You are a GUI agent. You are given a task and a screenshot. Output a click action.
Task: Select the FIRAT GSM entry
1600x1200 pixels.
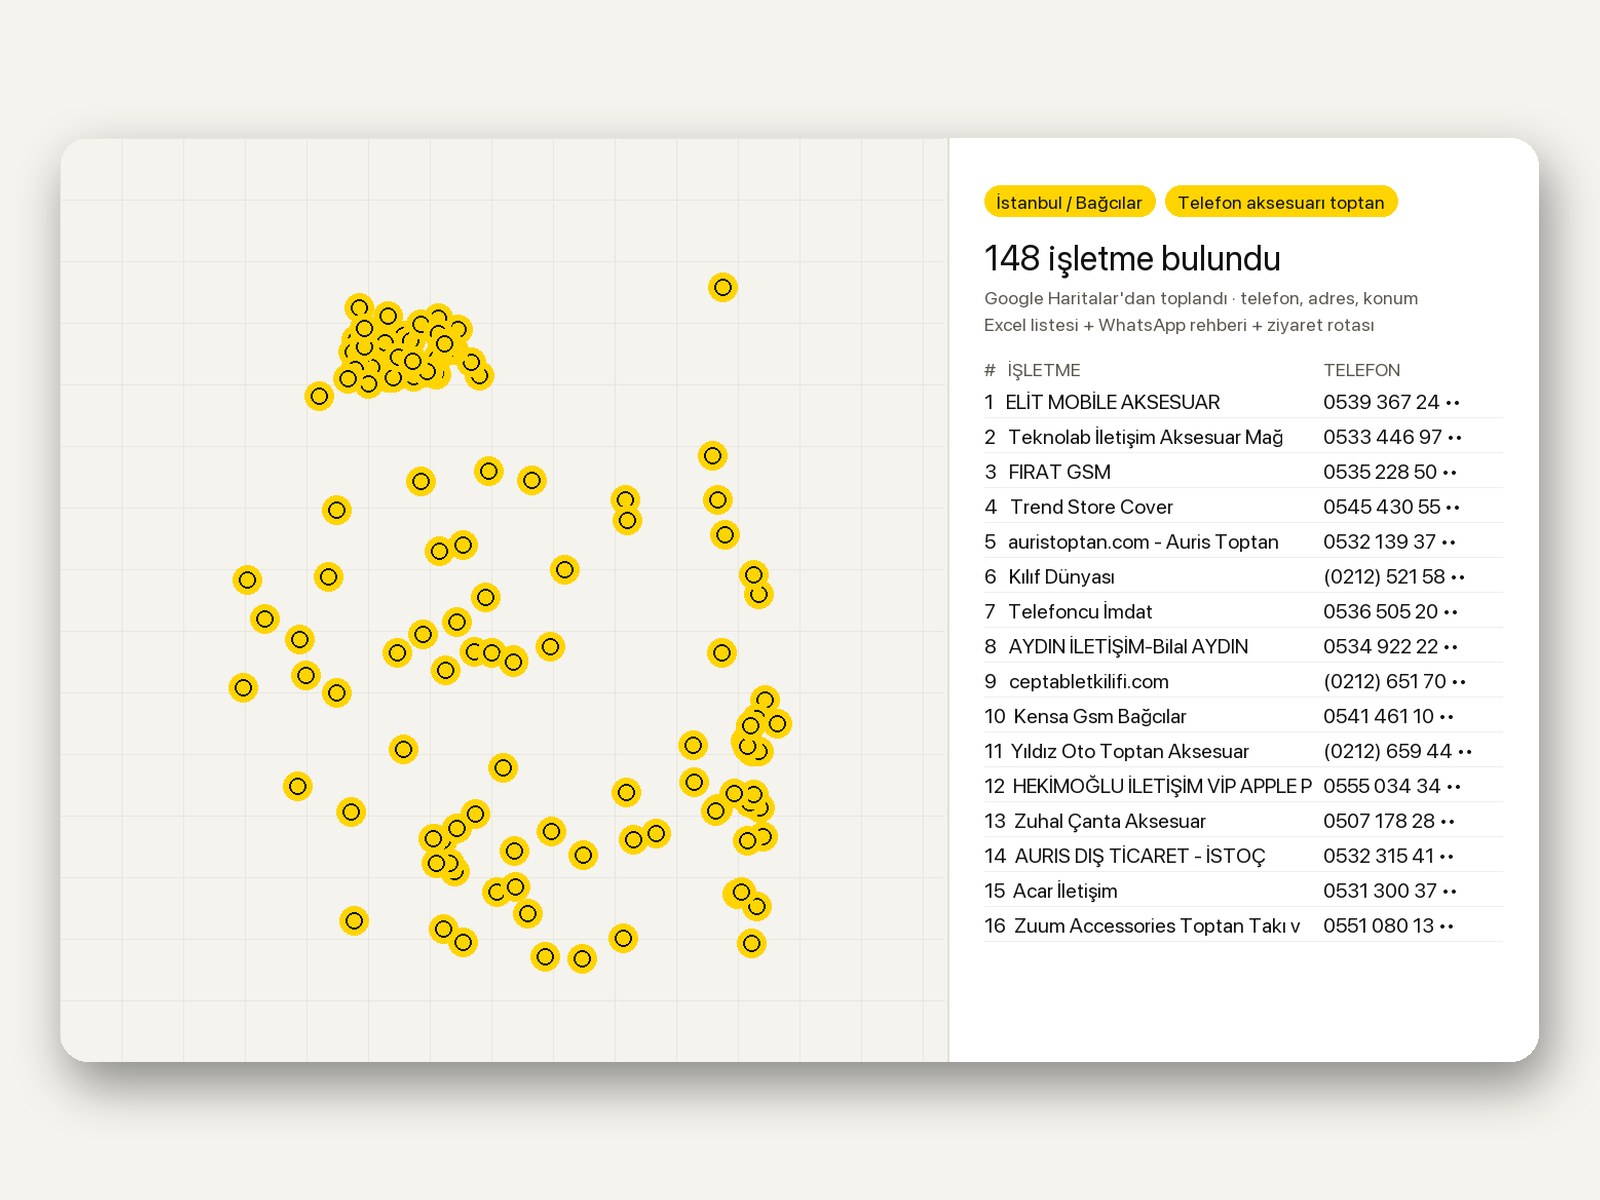pyautogui.click(x=1243, y=472)
